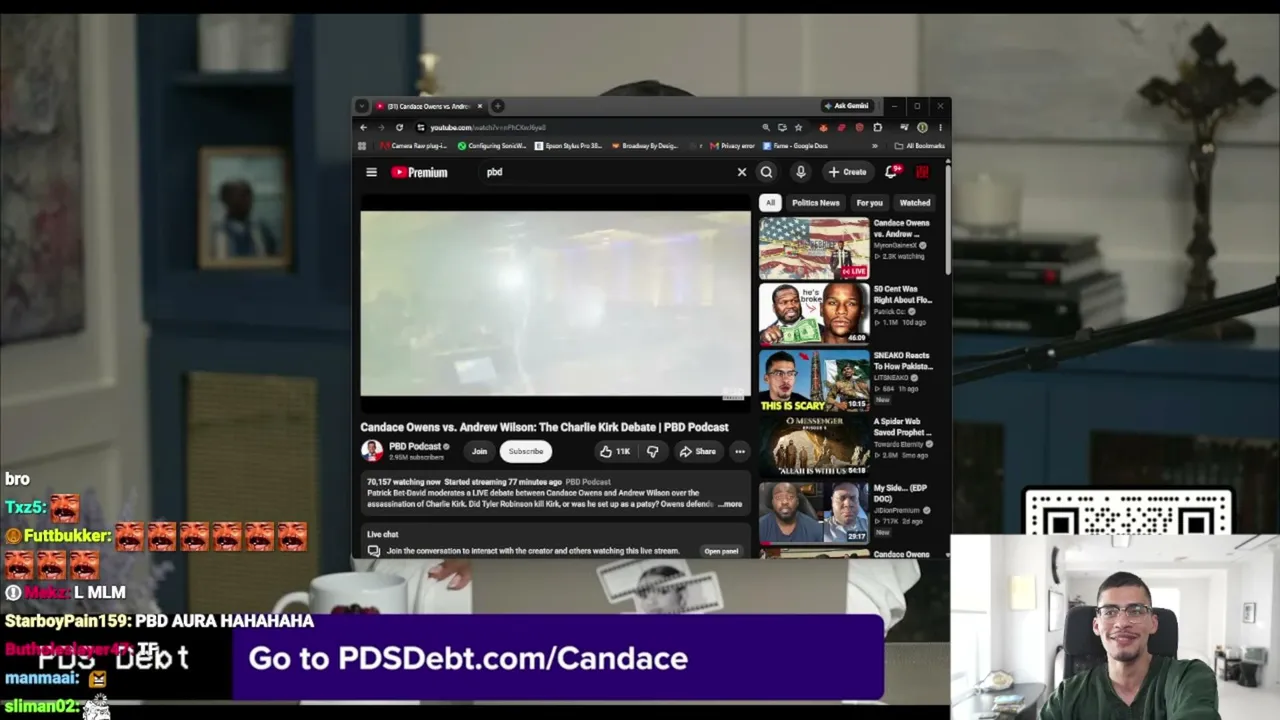The width and height of the screenshot is (1280, 720).
Task: Reload the YouTube page
Action: [x=399, y=127]
